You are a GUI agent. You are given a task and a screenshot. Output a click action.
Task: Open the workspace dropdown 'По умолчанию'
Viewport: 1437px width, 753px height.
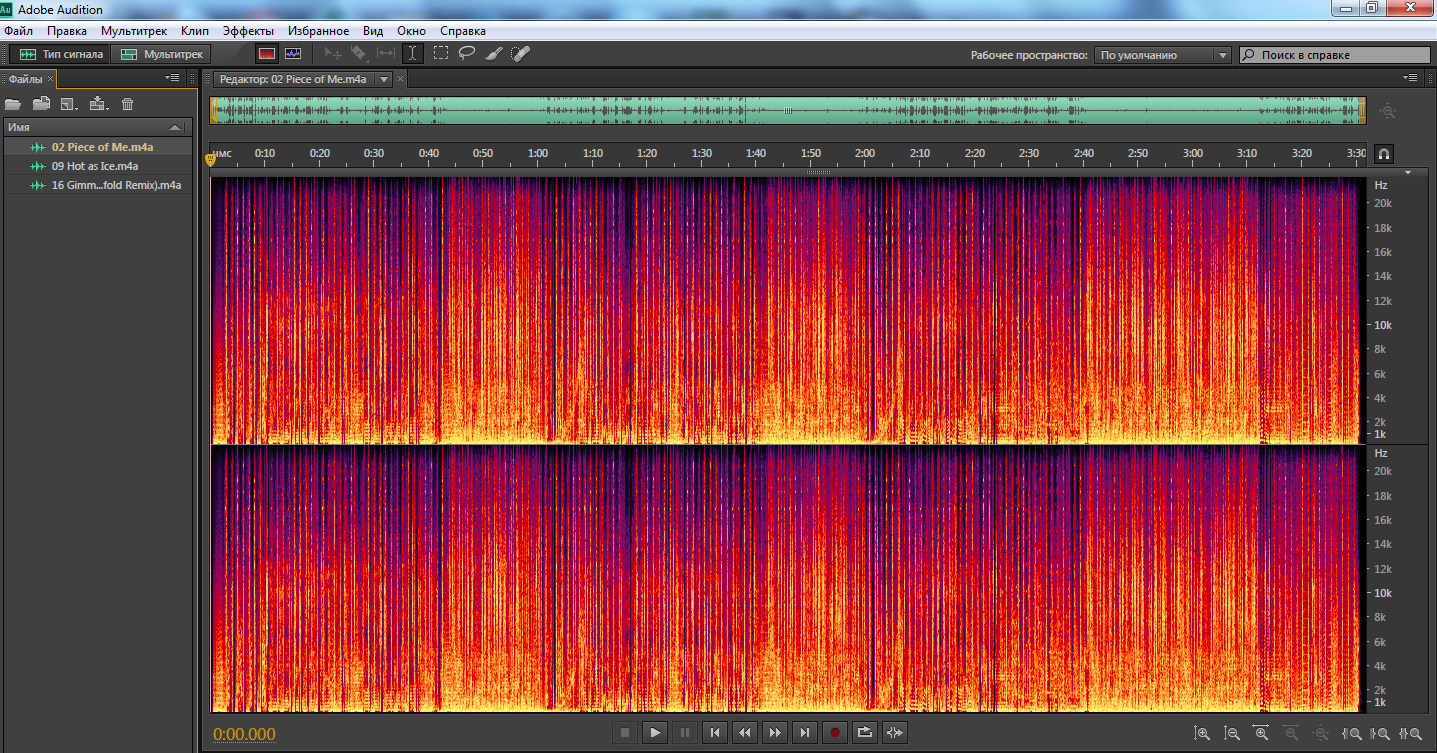[1162, 55]
